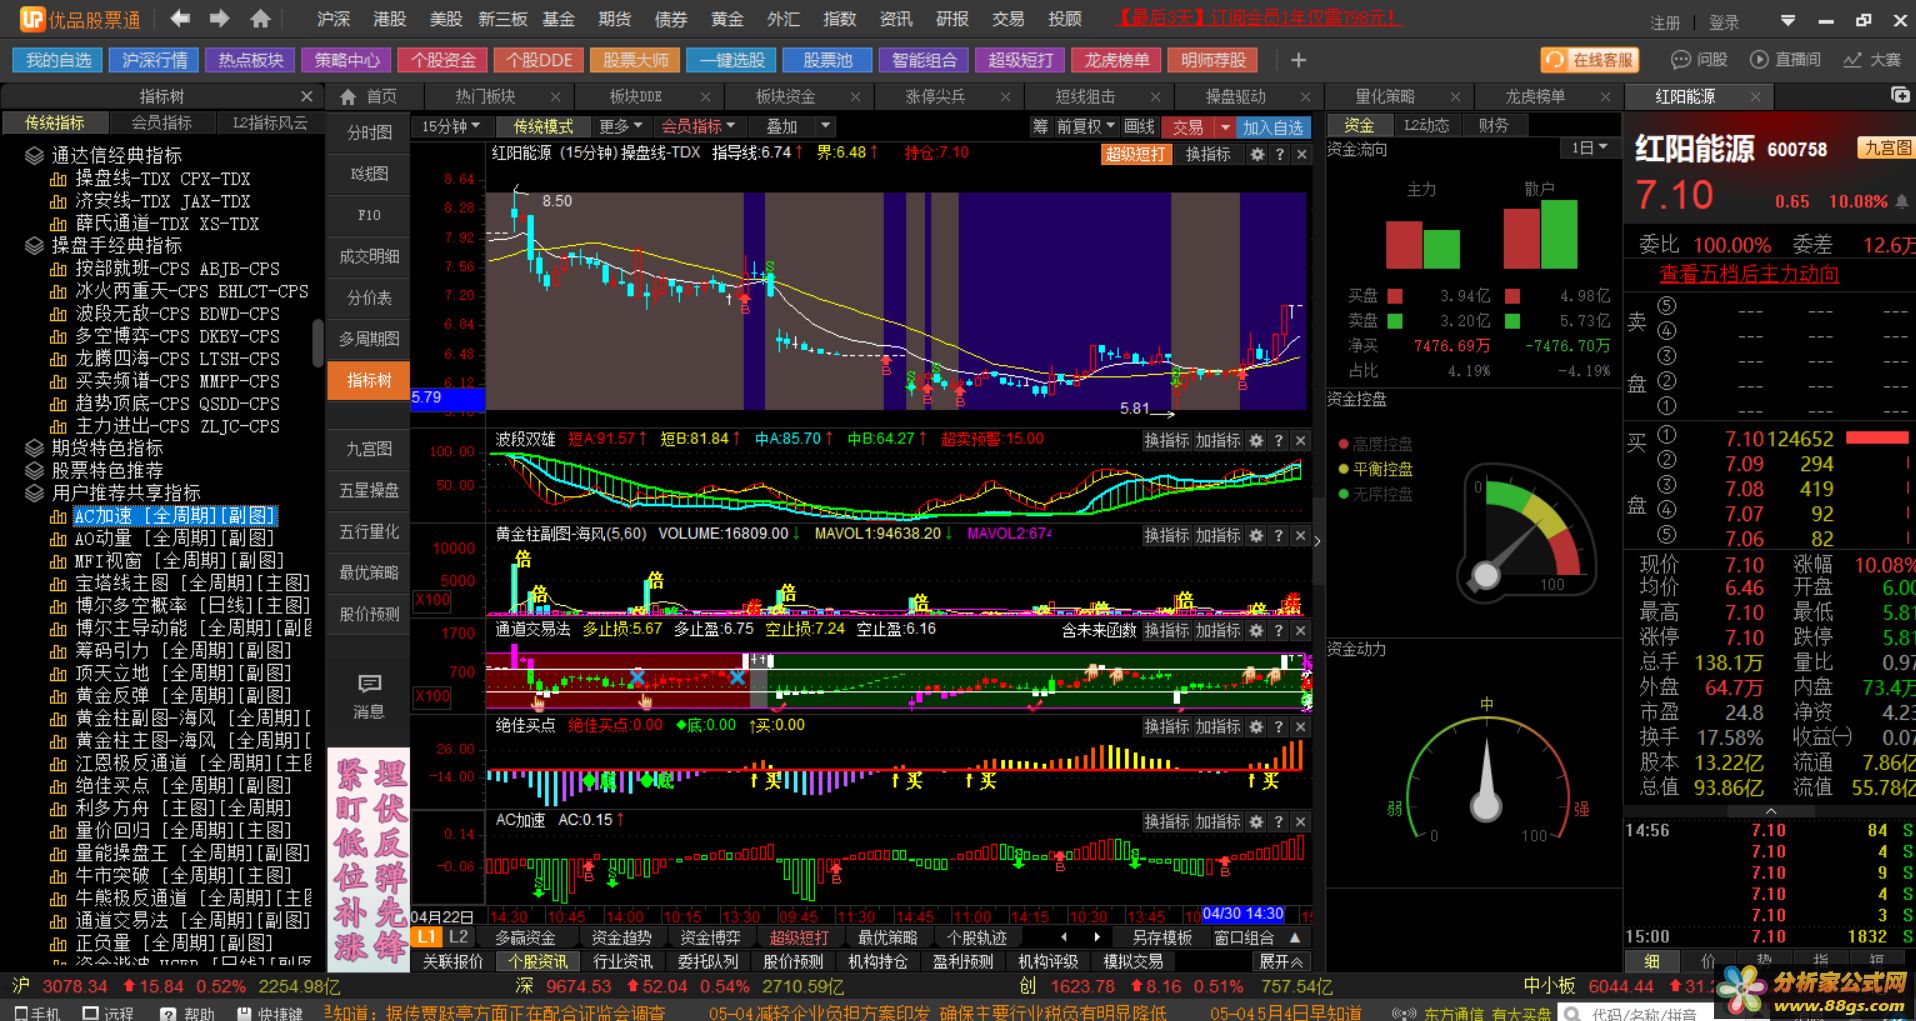The height and width of the screenshot is (1021, 1916).
Task: Open the 港股 menu
Action: point(389,19)
